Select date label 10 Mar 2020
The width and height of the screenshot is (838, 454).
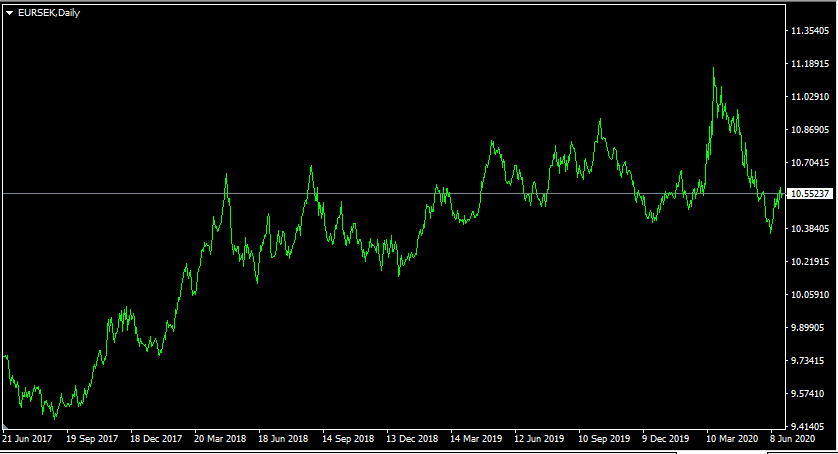(732, 439)
